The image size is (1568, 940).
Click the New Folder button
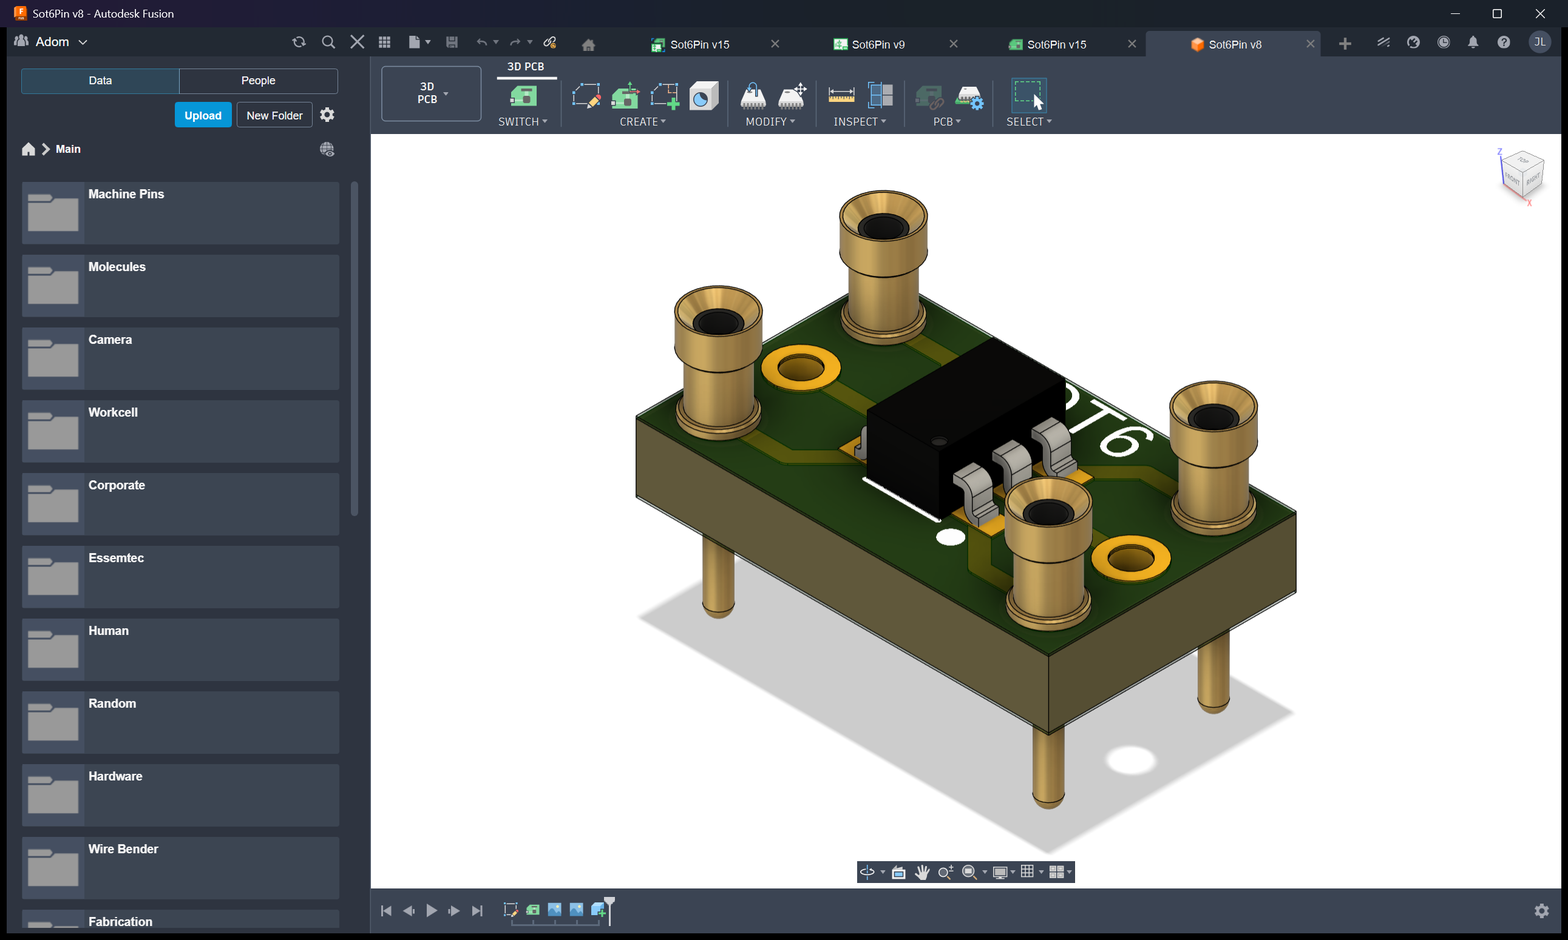click(275, 115)
